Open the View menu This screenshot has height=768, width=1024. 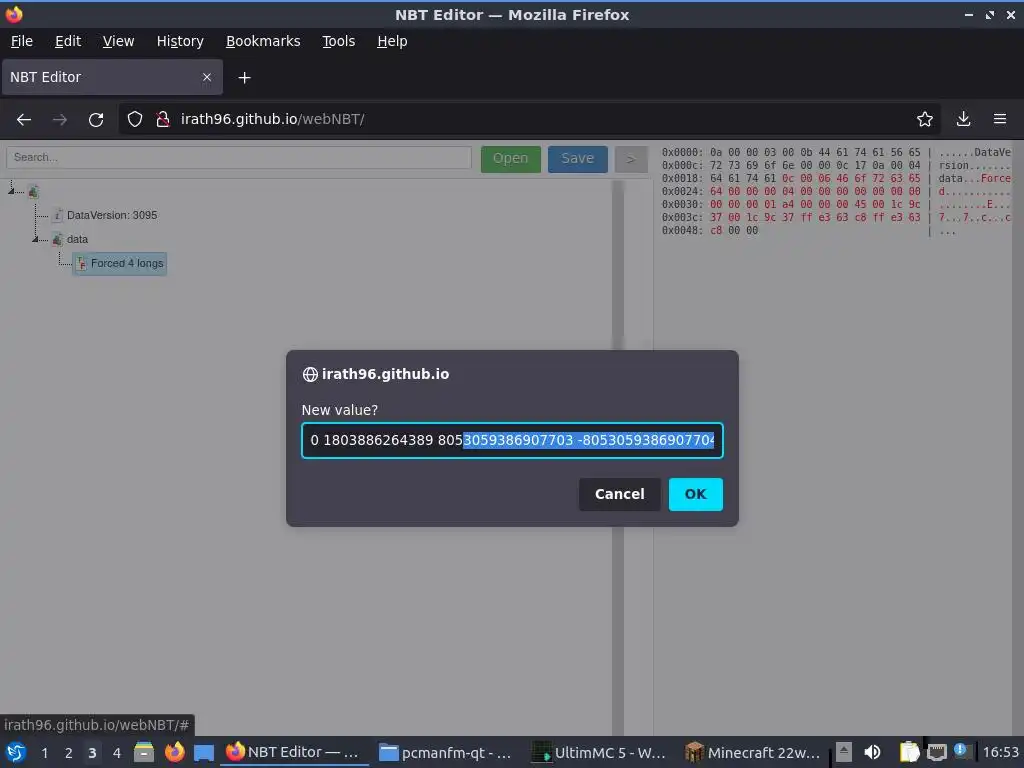pos(118,41)
